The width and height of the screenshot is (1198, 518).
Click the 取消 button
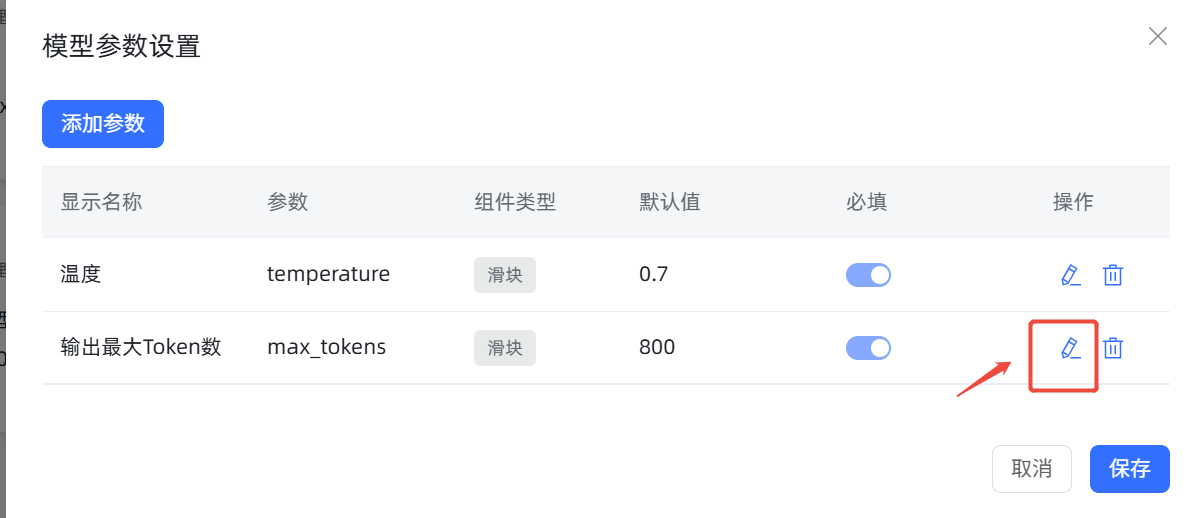click(1031, 469)
